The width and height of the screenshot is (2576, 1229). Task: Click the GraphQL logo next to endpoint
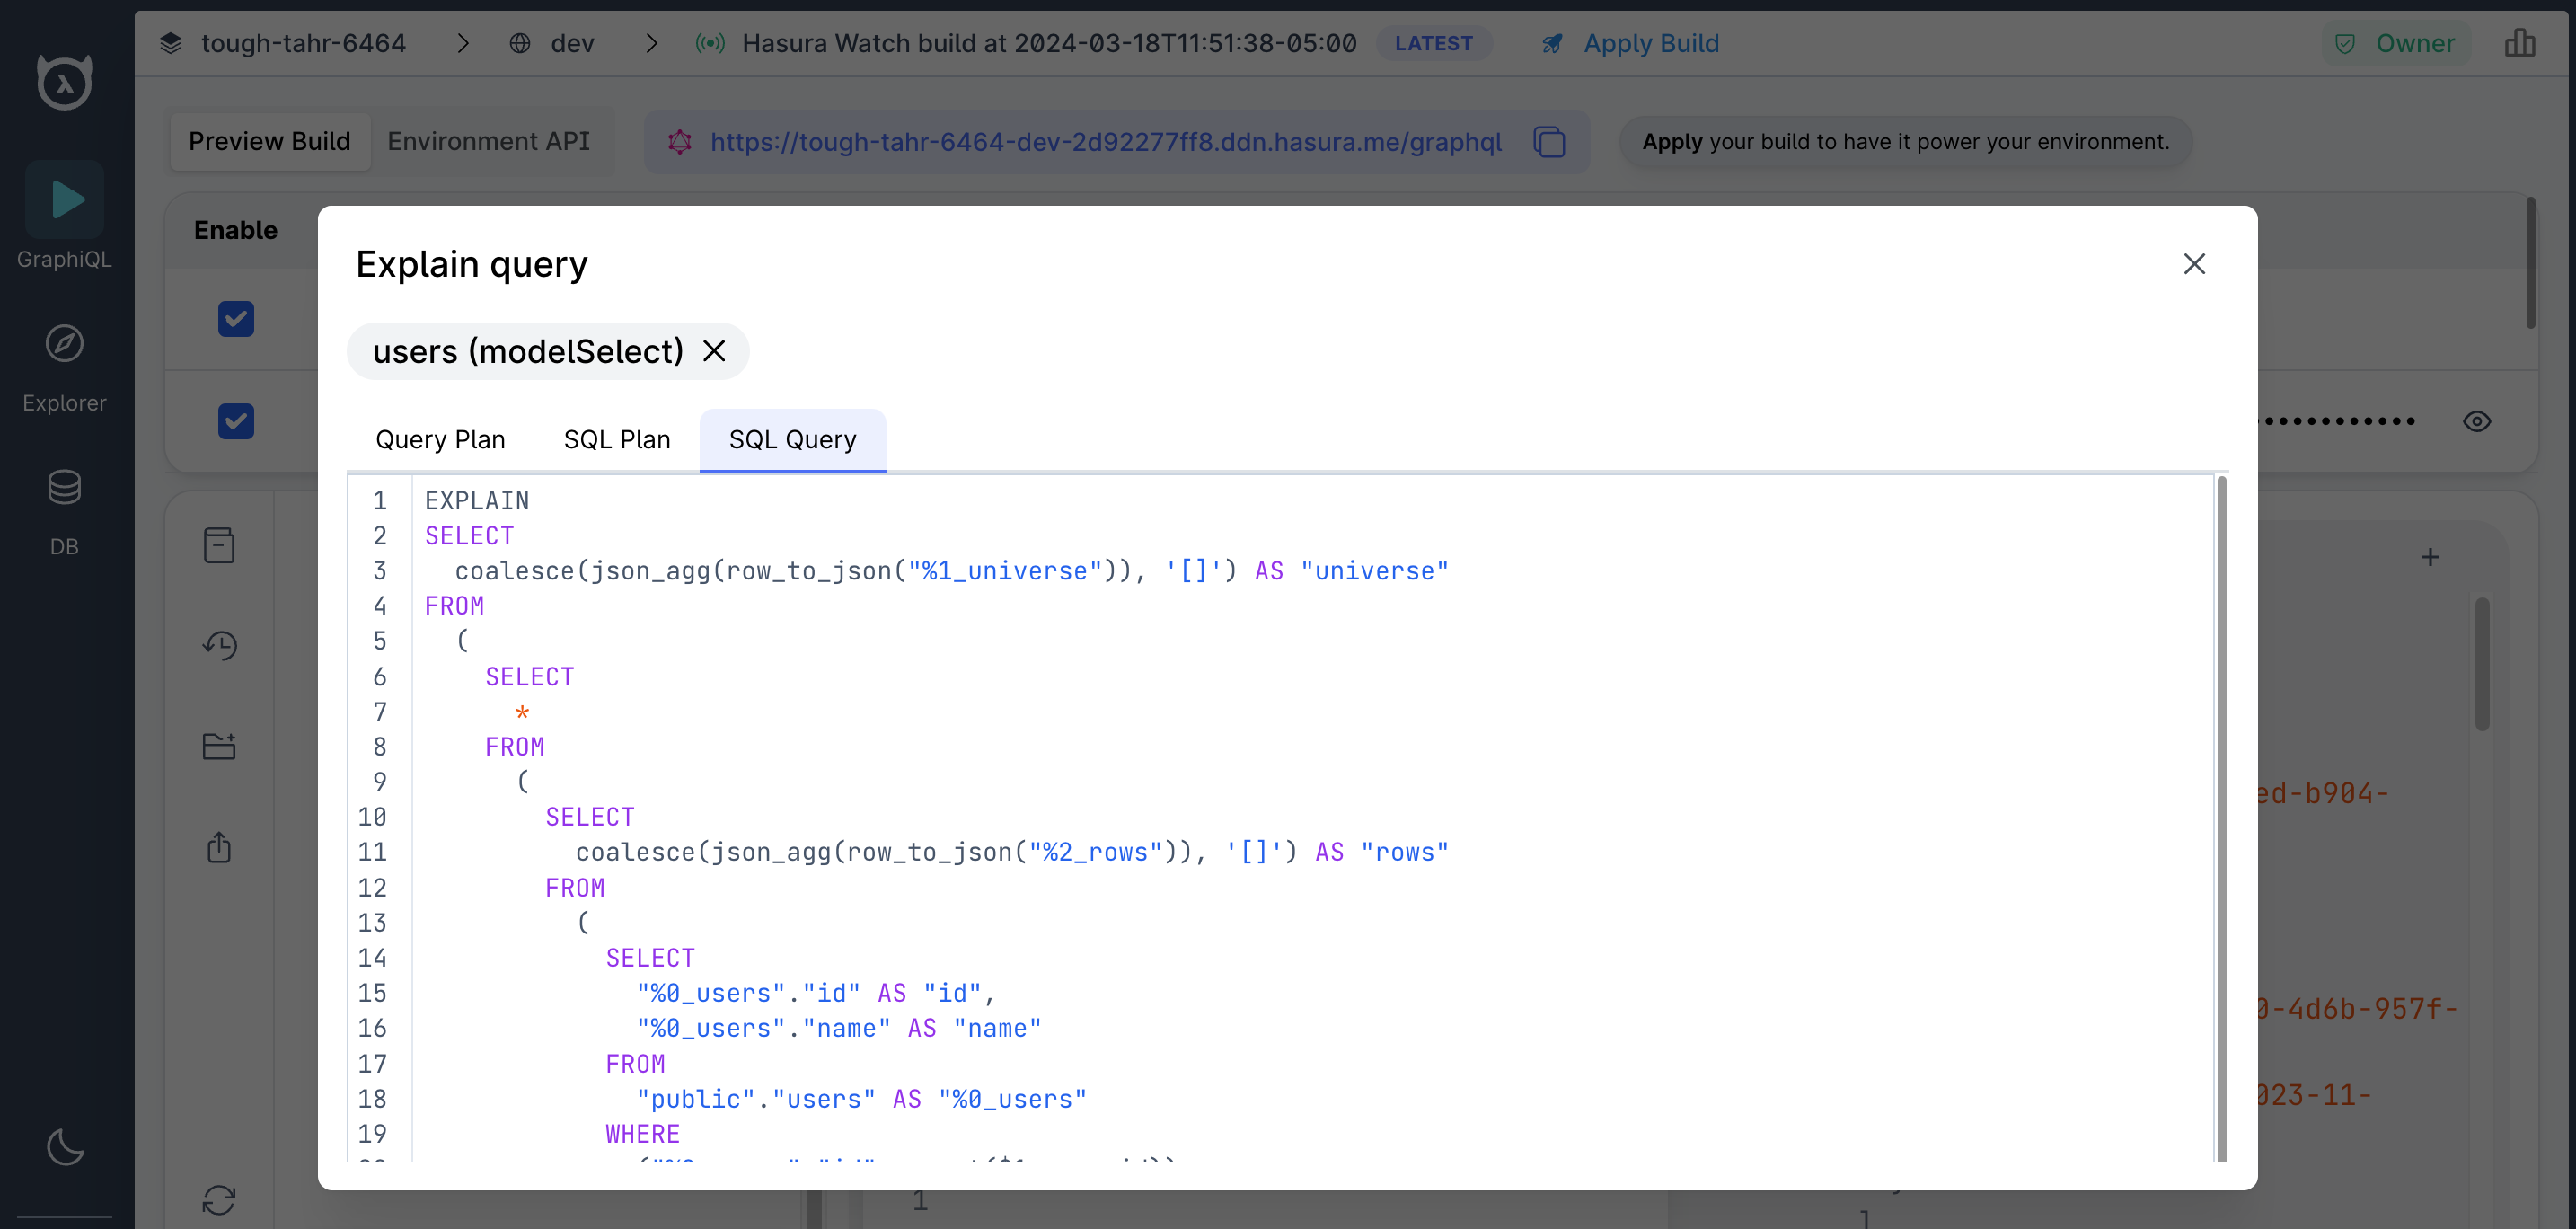680,142
